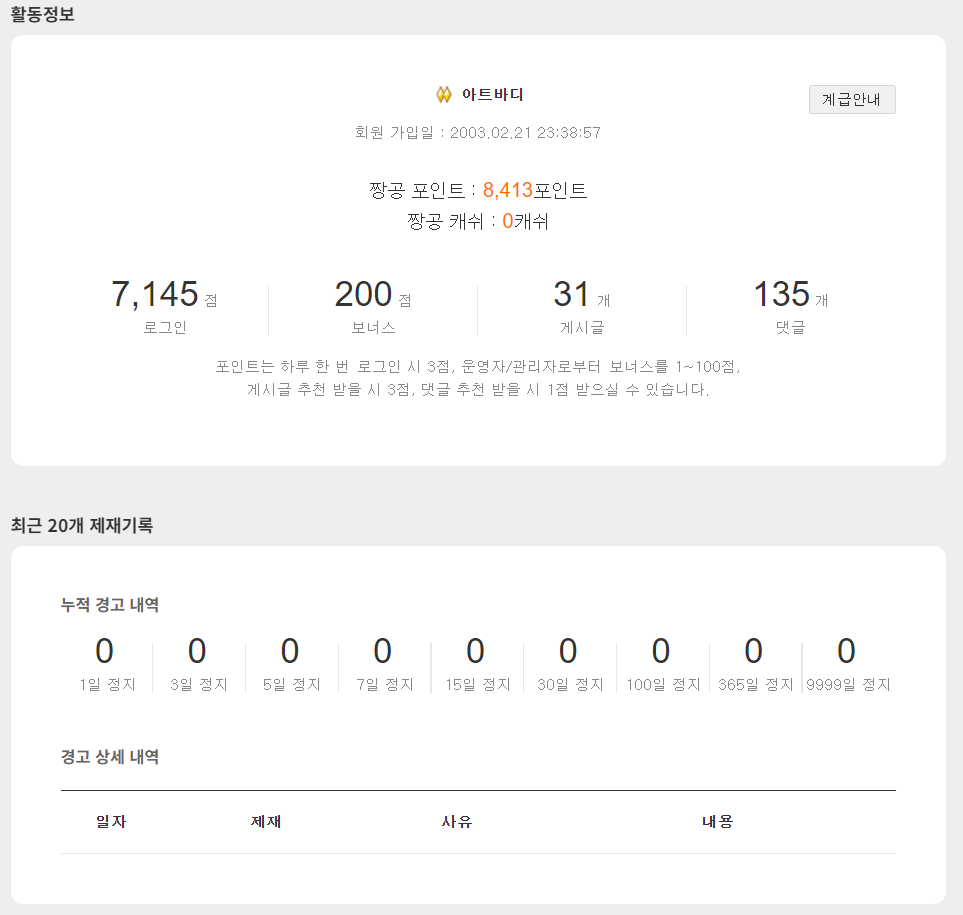Viewport: 963px width, 915px height.
Task: Click the 아트바디 username
Action: point(492,95)
